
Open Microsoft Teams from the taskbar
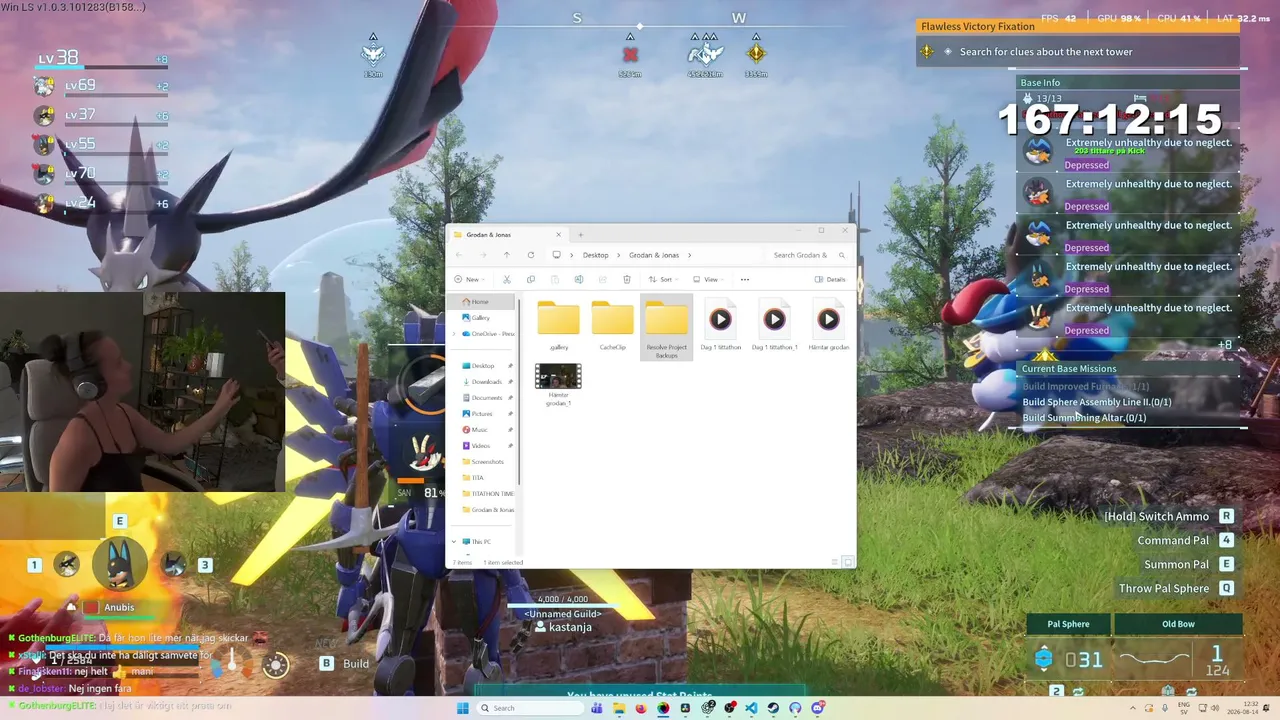click(x=597, y=708)
